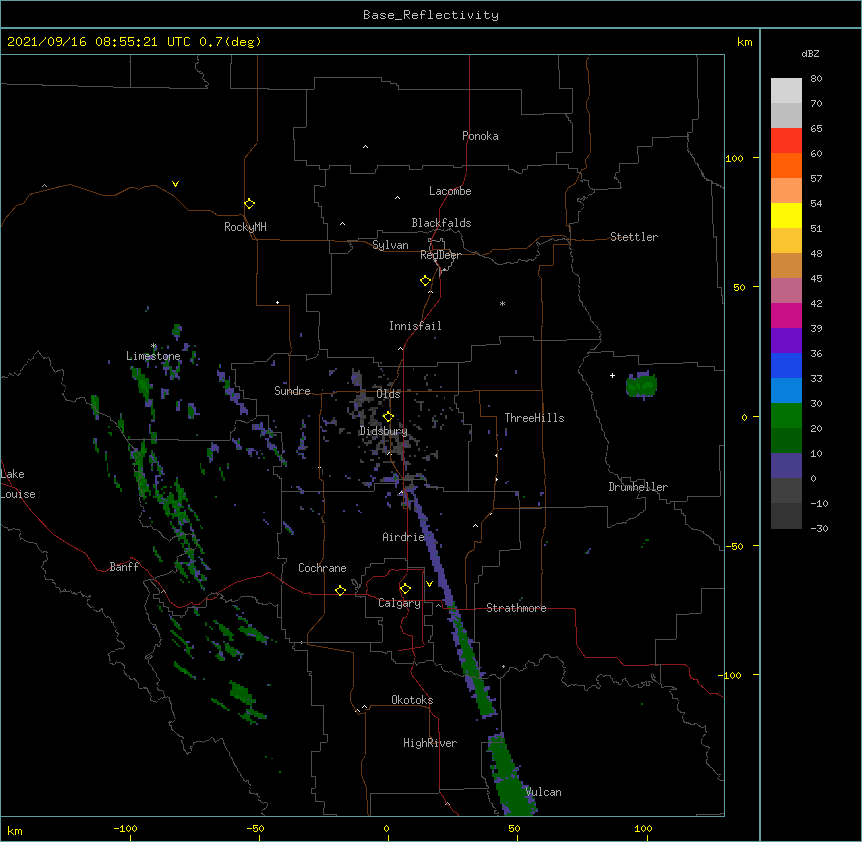Click the RockyMH label
The image size is (862, 842).
(245, 227)
